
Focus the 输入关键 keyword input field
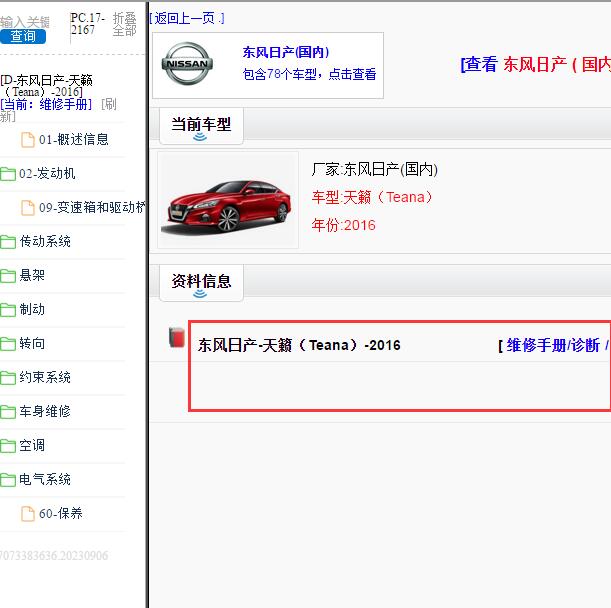25,22
